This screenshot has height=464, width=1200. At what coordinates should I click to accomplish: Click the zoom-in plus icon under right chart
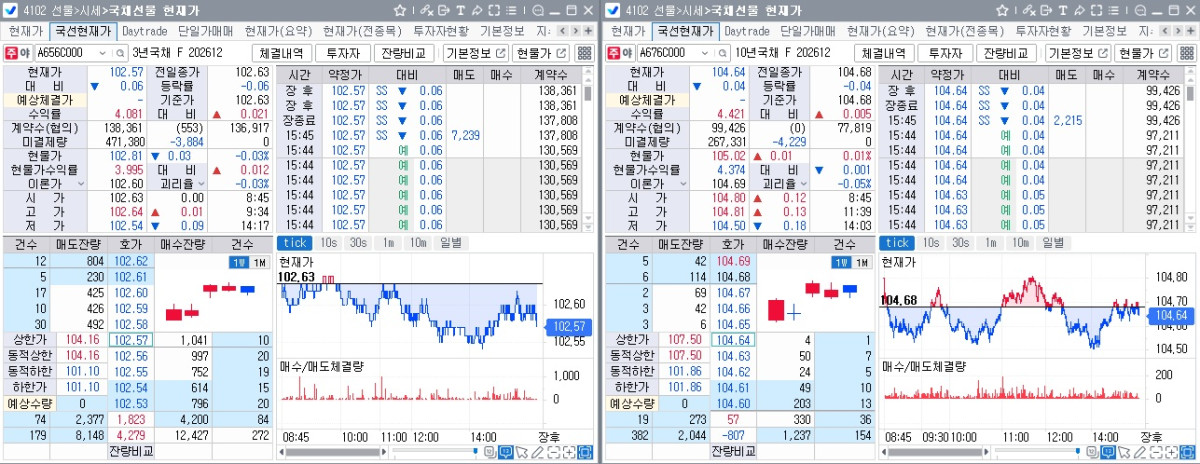point(1173,452)
